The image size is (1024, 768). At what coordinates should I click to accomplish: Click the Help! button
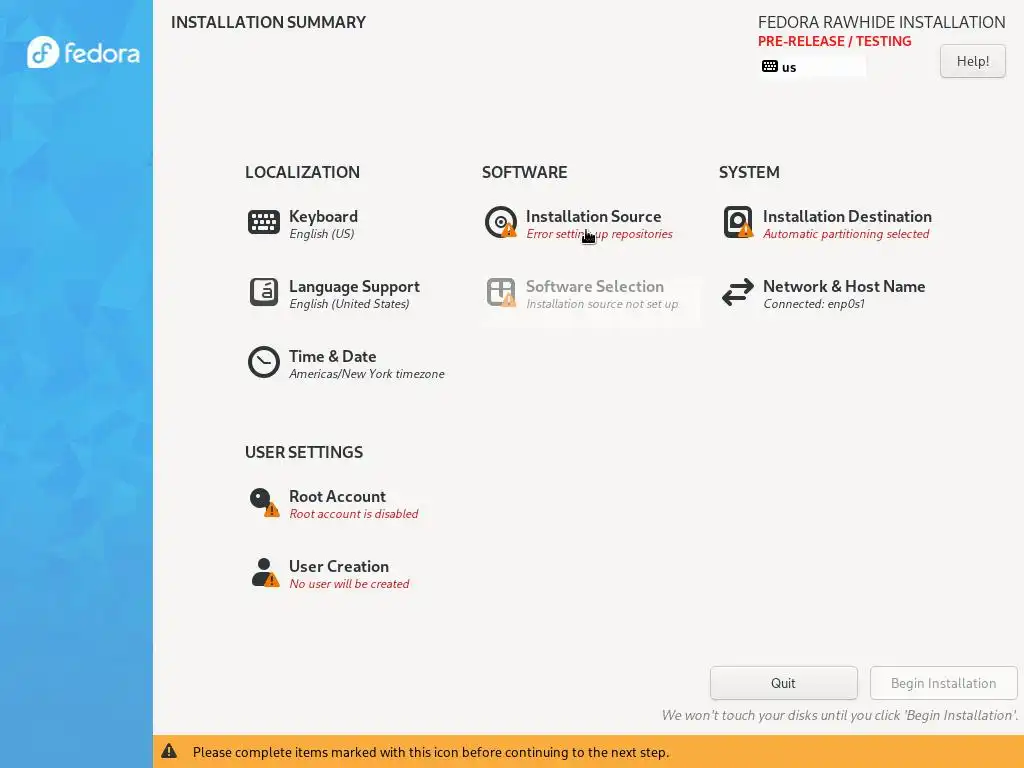pyautogui.click(x=972, y=61)
